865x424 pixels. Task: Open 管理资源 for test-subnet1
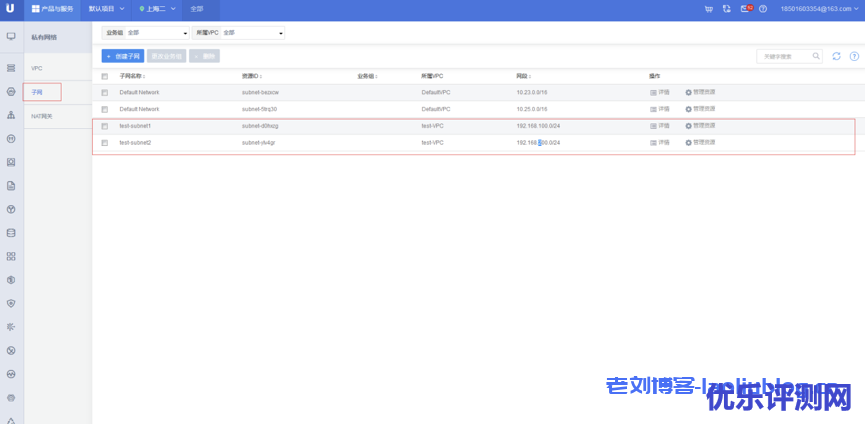(700, 126)
